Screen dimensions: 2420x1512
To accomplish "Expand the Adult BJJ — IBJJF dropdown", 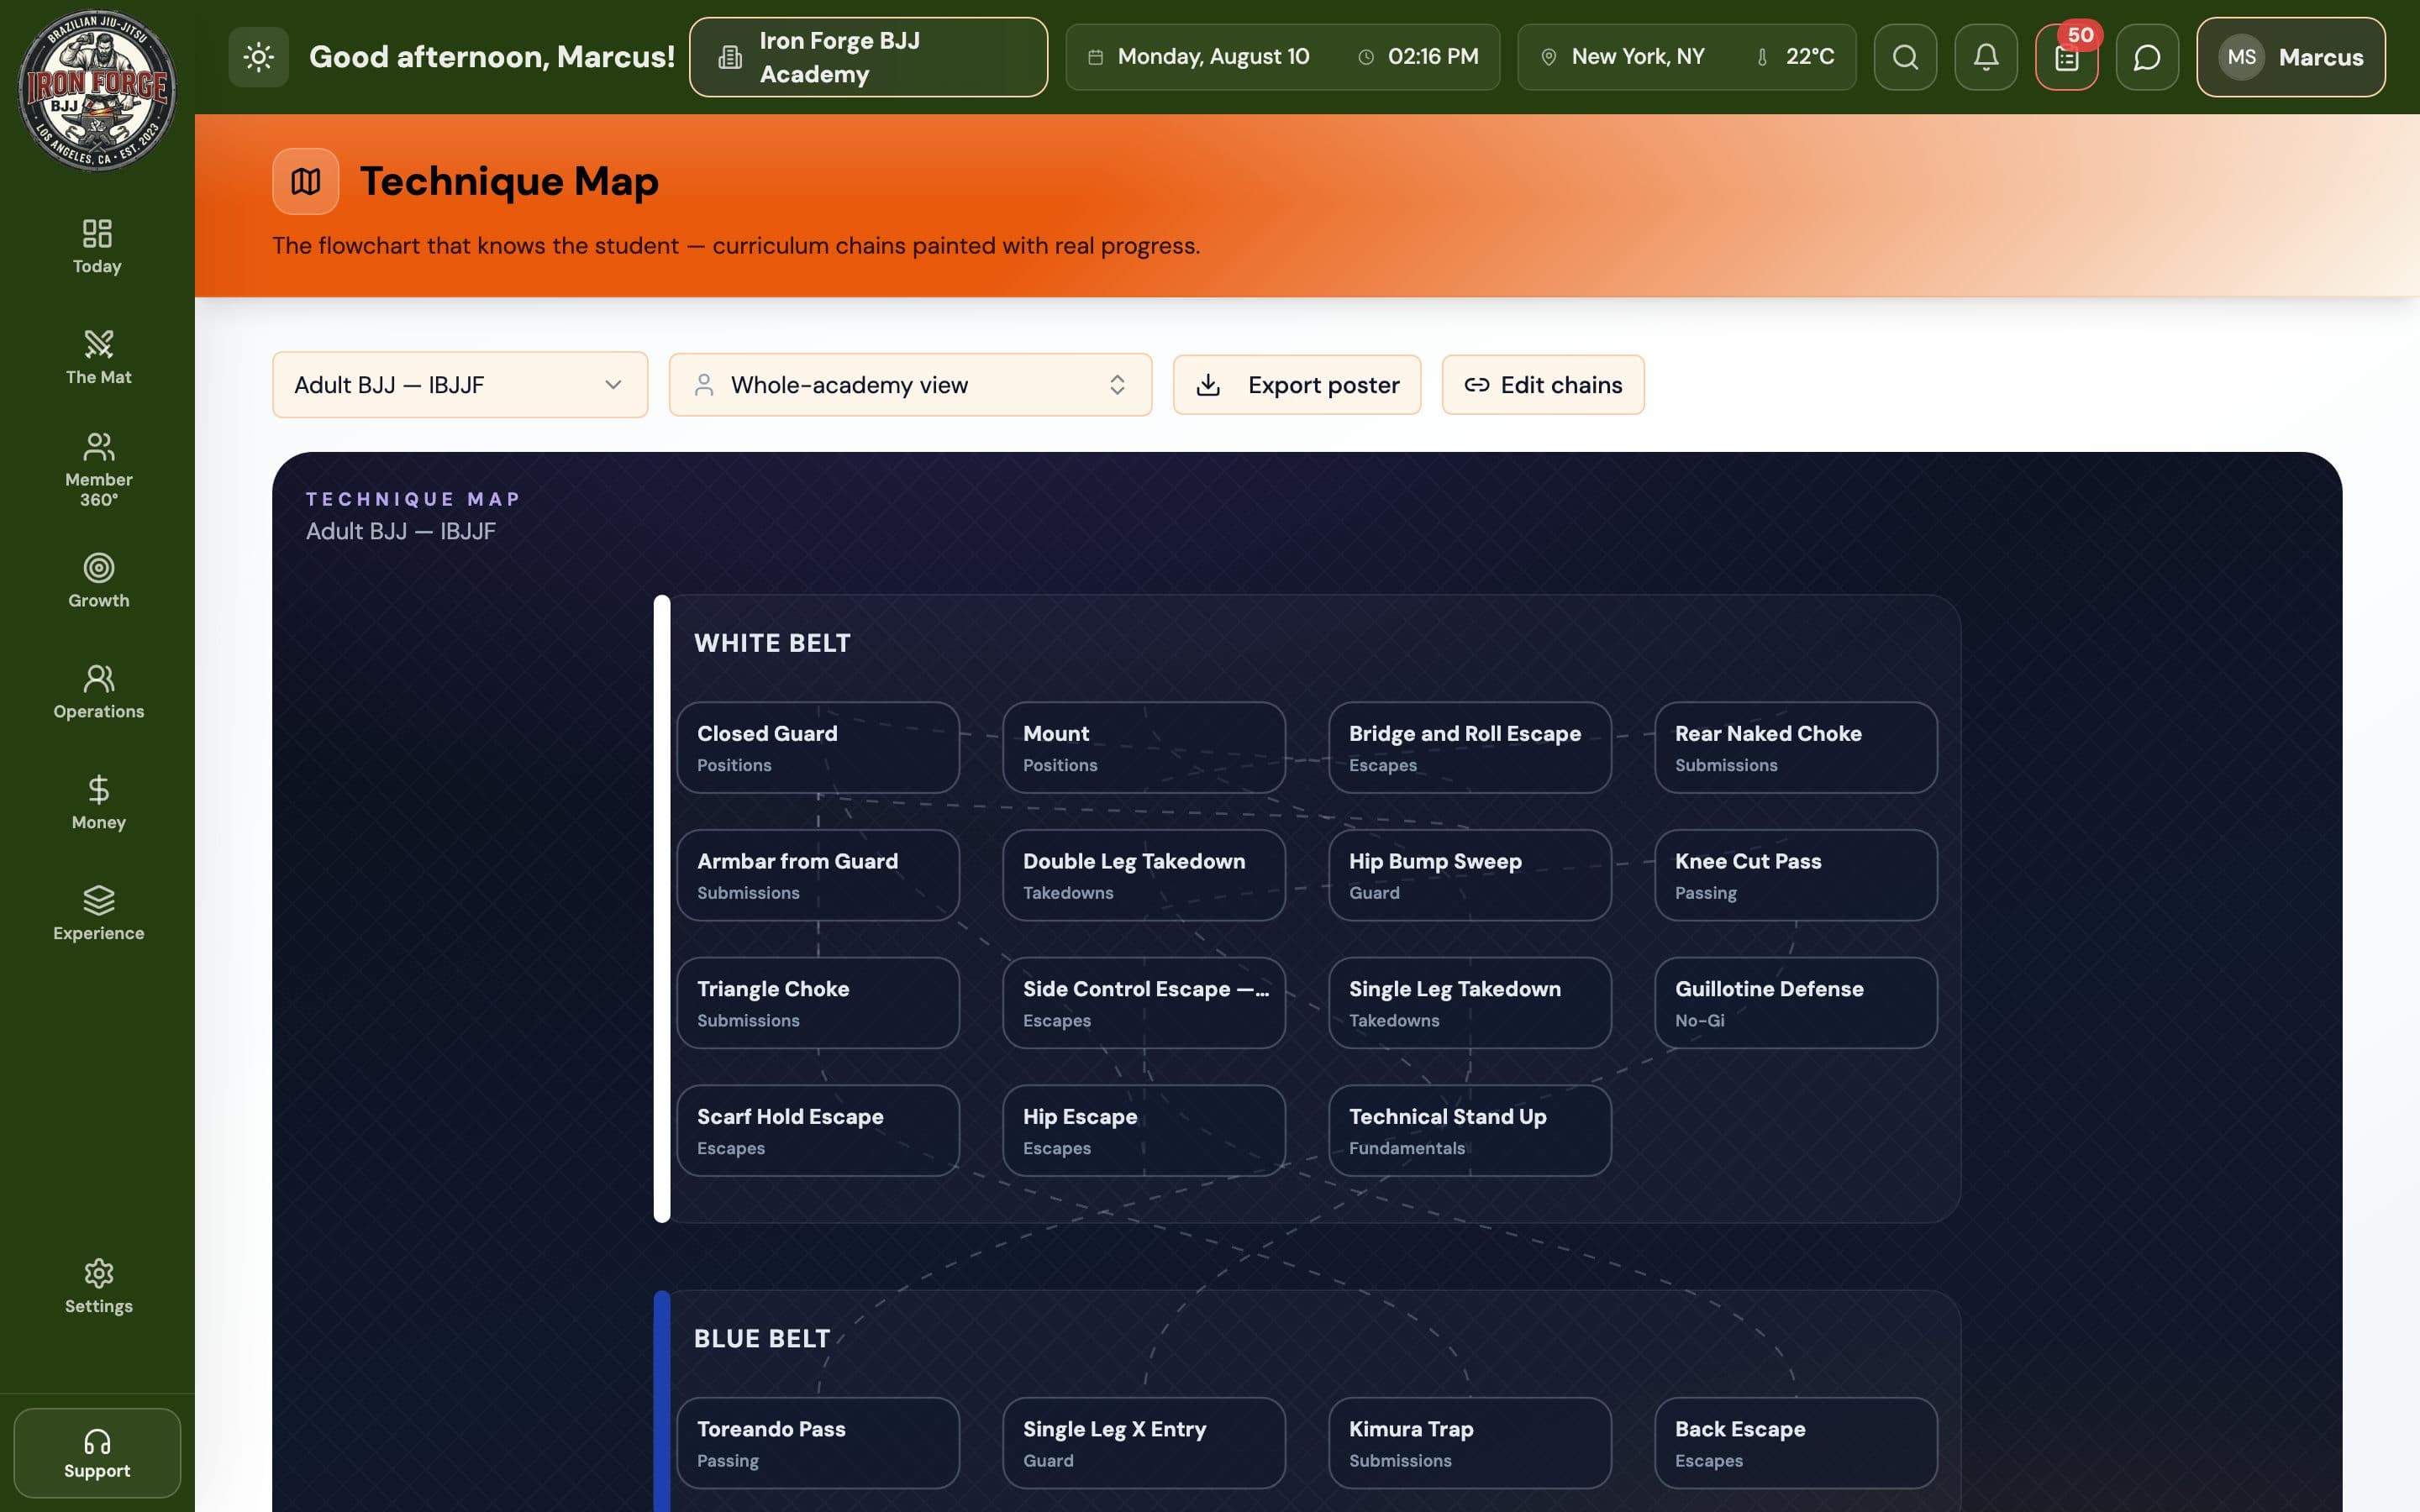I will pyautogui.click(x=460, y=384).
